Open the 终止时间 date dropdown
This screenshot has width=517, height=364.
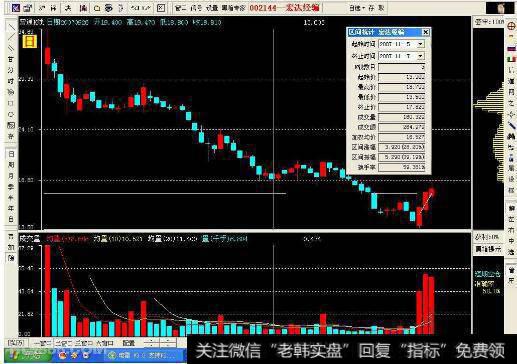click(x=420, y=56)
